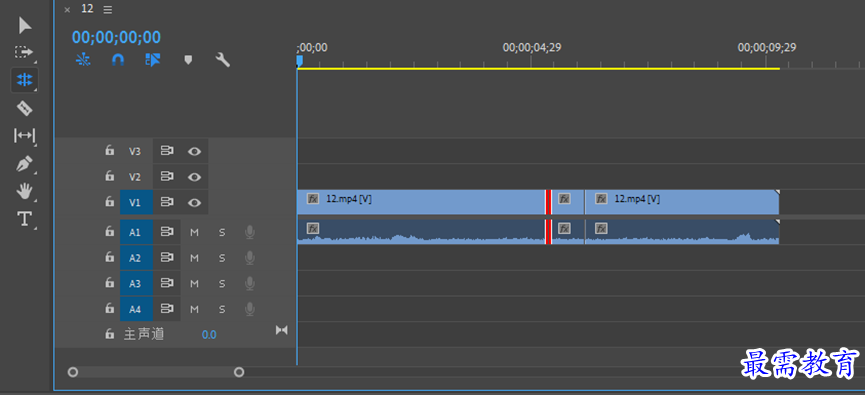
Task: Toggle A1 track targeting
Action: tap(136, 232)
